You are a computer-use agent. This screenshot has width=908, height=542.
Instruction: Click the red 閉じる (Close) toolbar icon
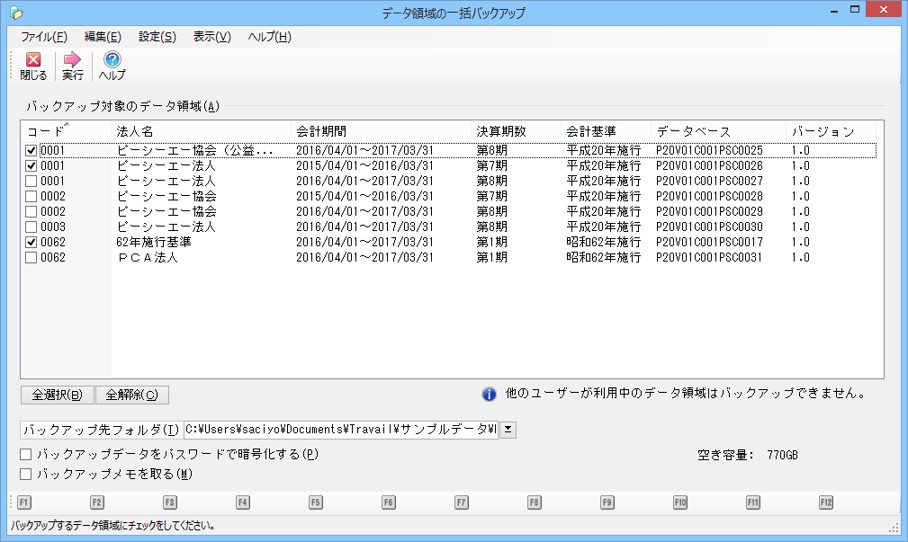(x=33, y=61)
